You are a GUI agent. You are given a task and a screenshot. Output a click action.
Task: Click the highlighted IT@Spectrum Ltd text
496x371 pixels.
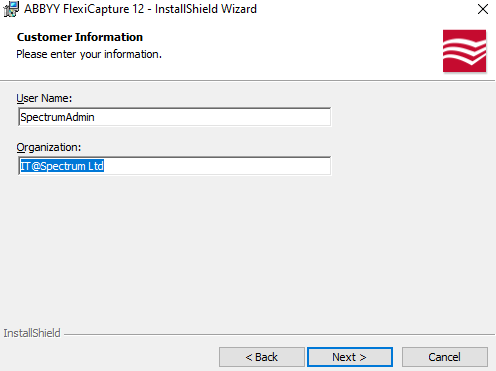[62, 166]
